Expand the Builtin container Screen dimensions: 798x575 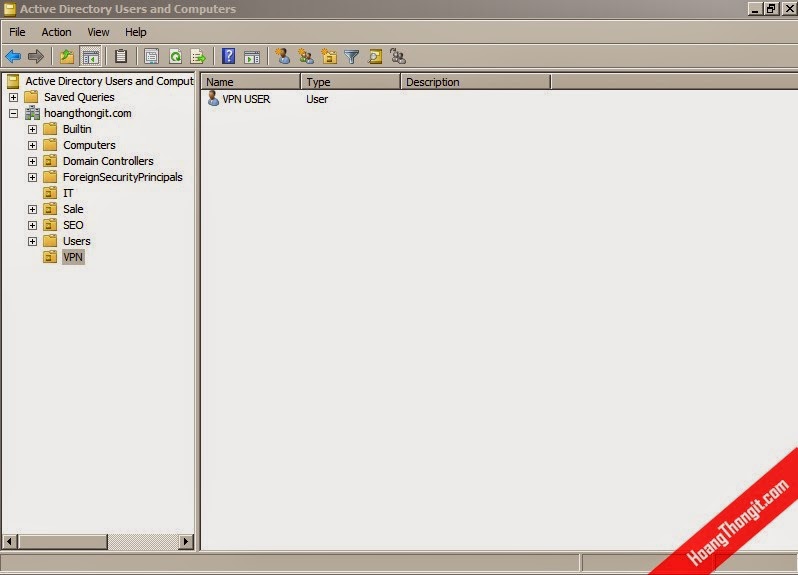[x=32, y=129]
